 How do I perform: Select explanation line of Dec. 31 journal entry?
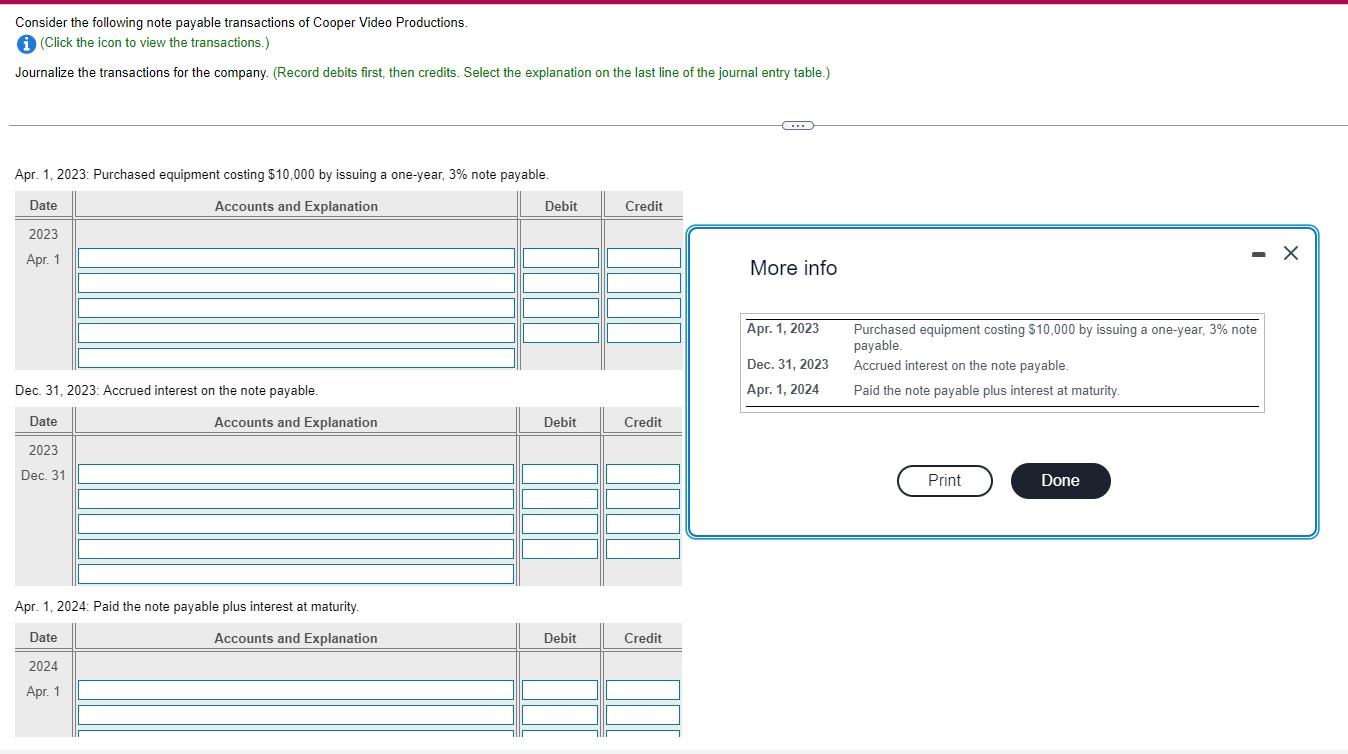click(295, 573)
